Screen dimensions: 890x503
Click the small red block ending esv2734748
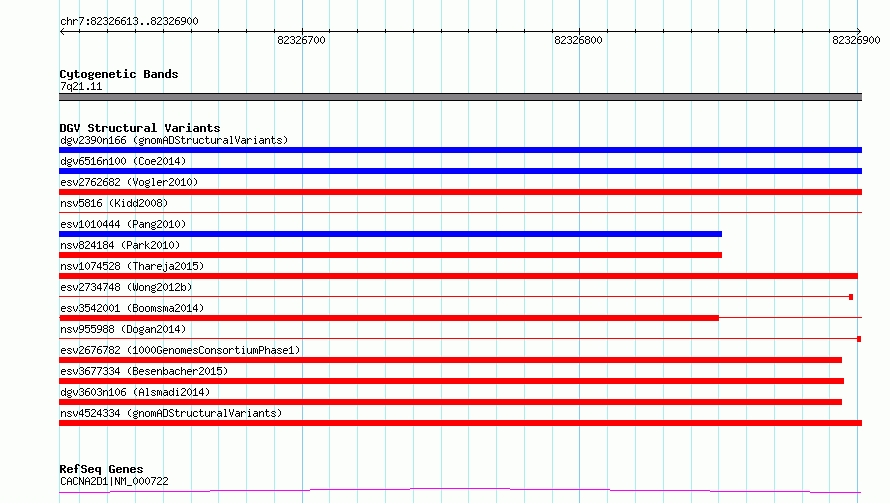pos(851,297)
